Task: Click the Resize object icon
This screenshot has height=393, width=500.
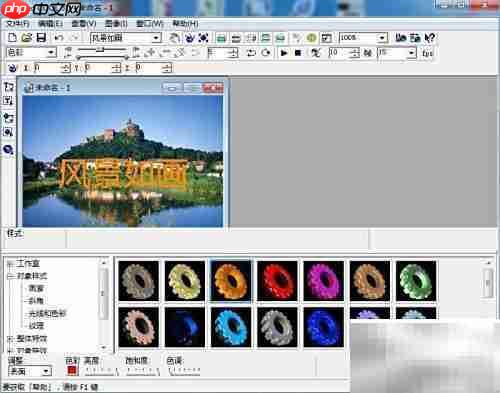Action: pyautogui.click(x=180, y=53)
